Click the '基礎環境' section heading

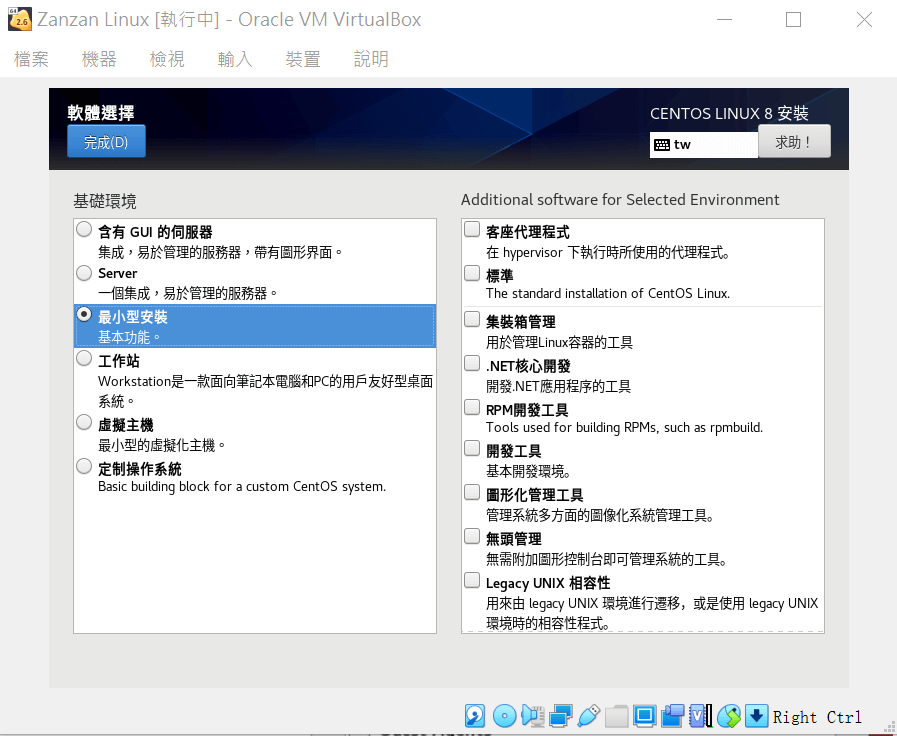(105, 201)
